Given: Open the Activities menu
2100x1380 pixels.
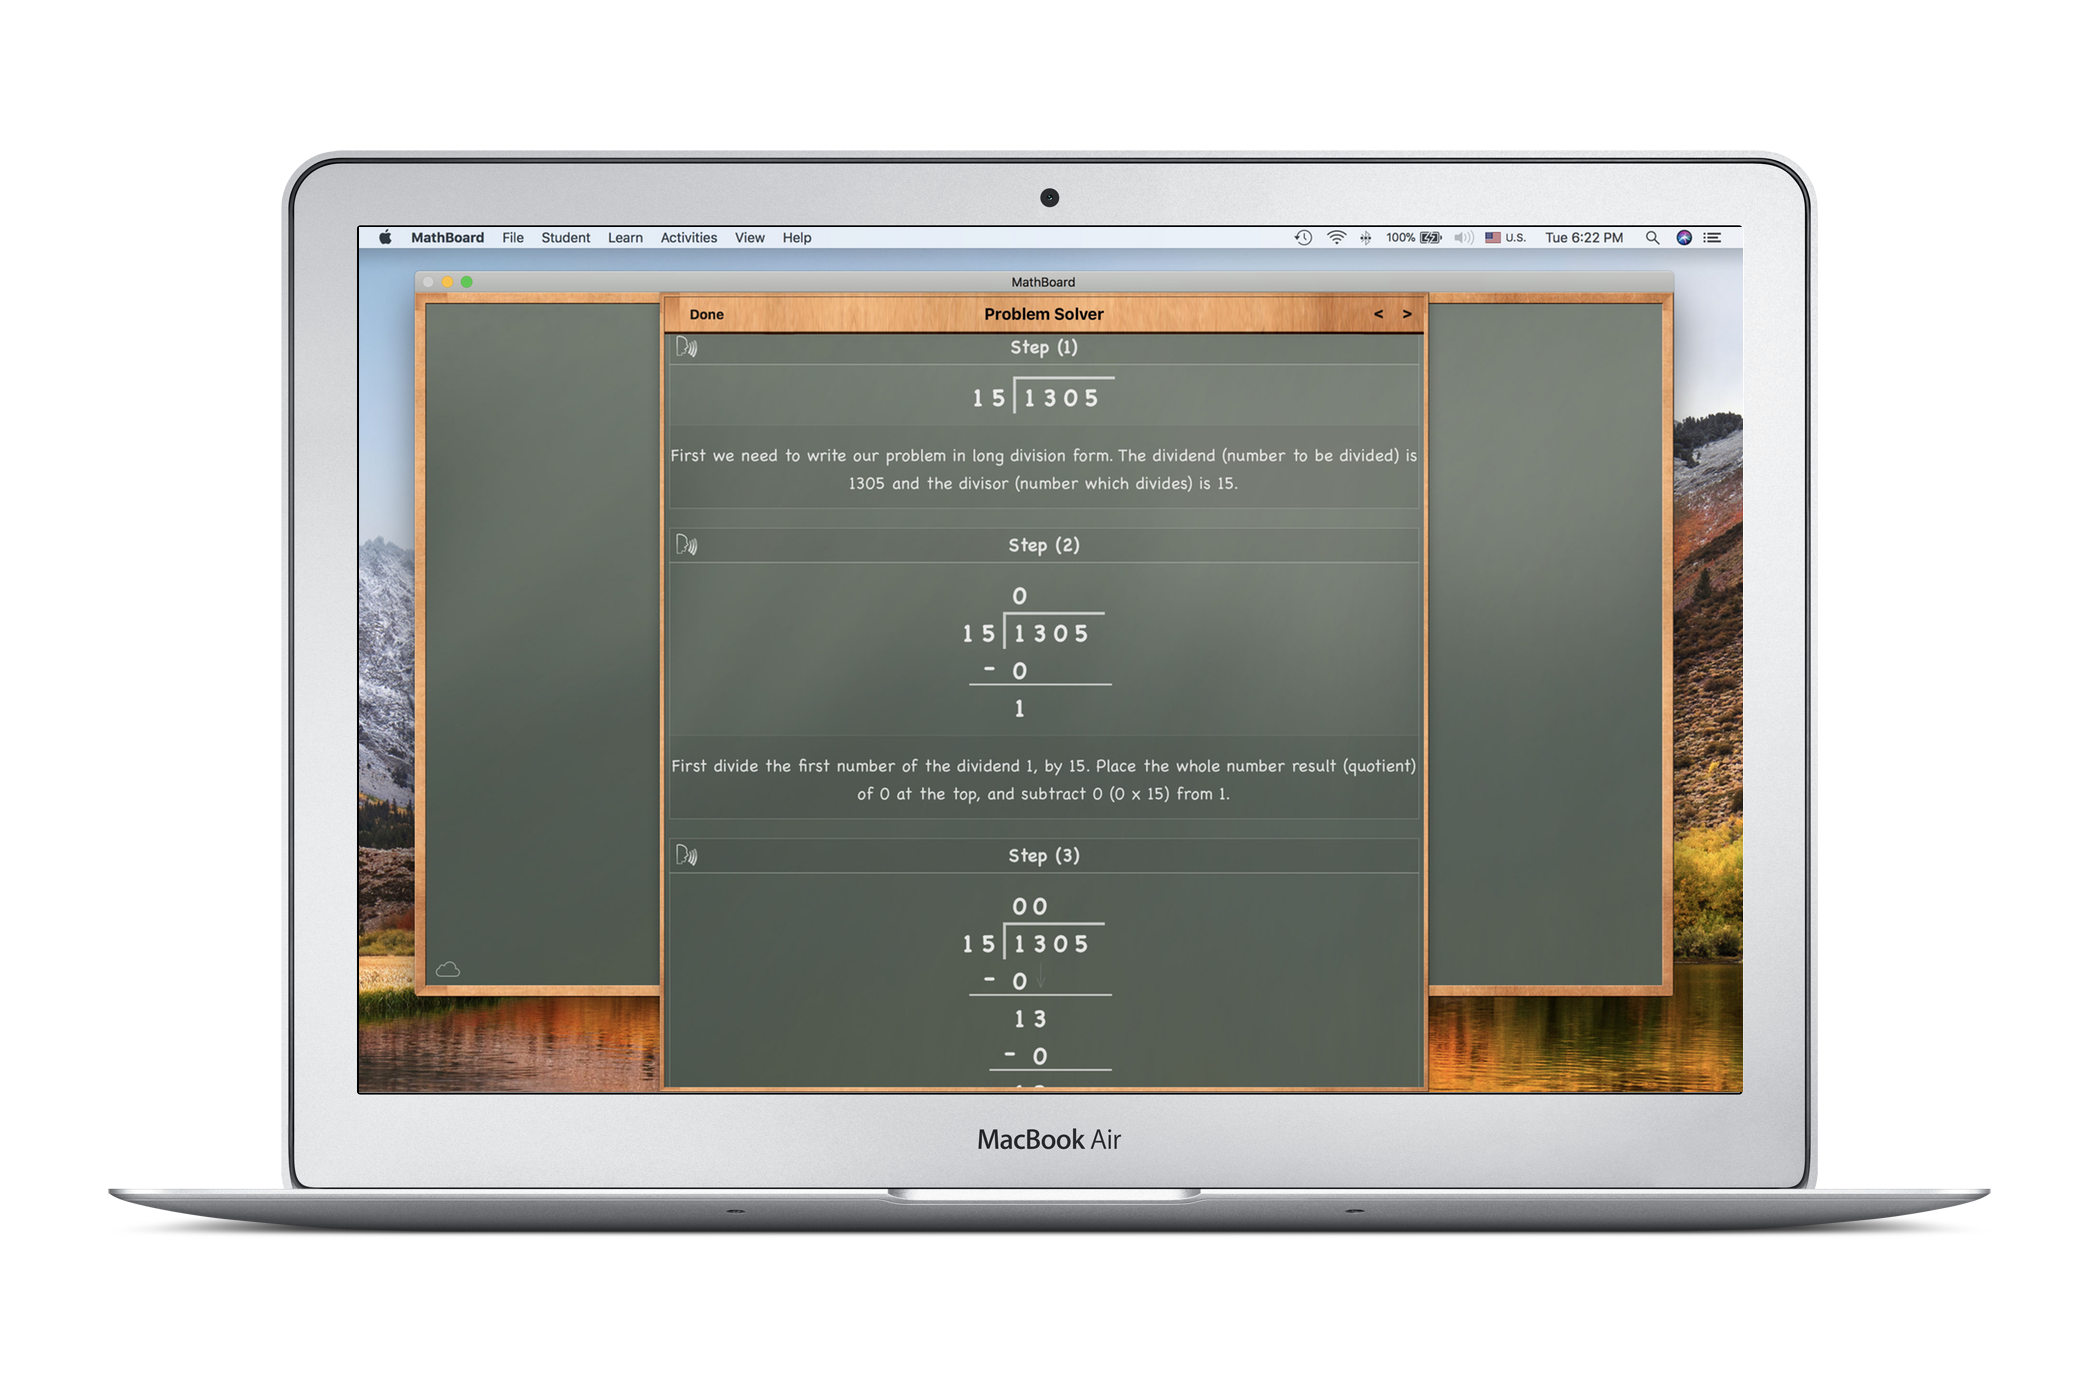Looking at the screenshot, I should [x=689, y=237].
